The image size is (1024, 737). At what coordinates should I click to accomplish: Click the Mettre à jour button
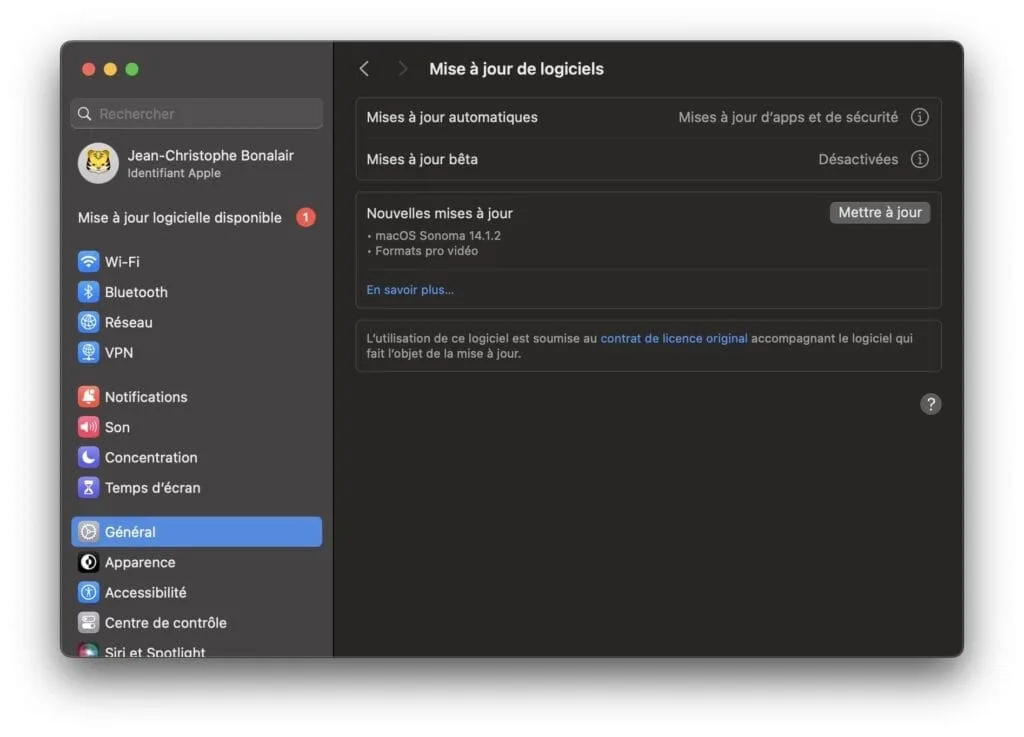pos(879,212)
